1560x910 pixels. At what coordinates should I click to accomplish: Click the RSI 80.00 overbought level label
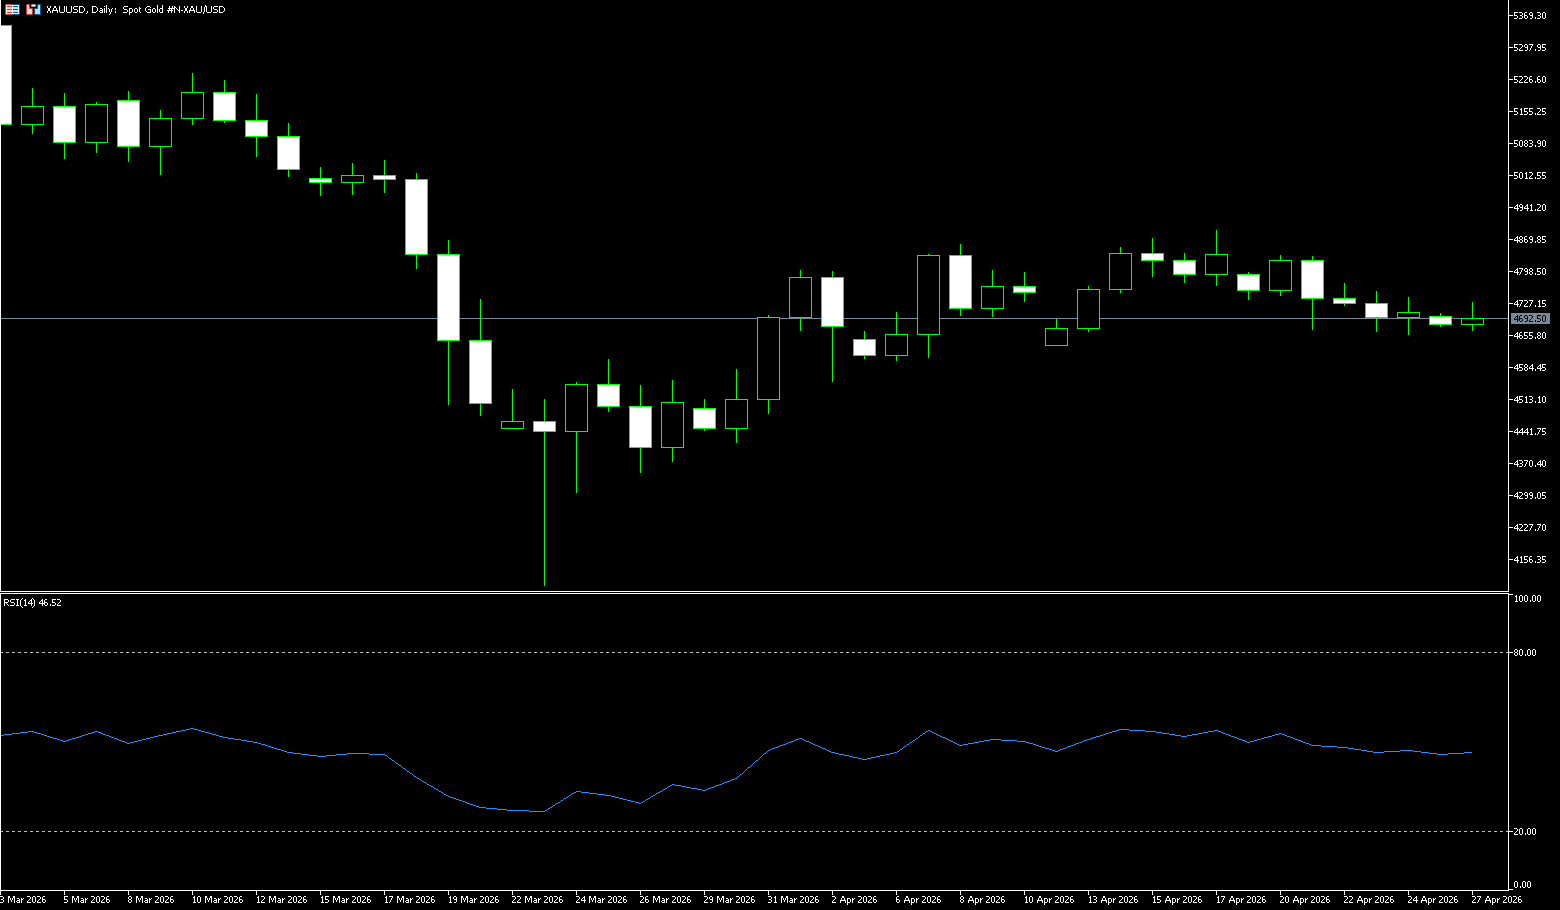1525,653
